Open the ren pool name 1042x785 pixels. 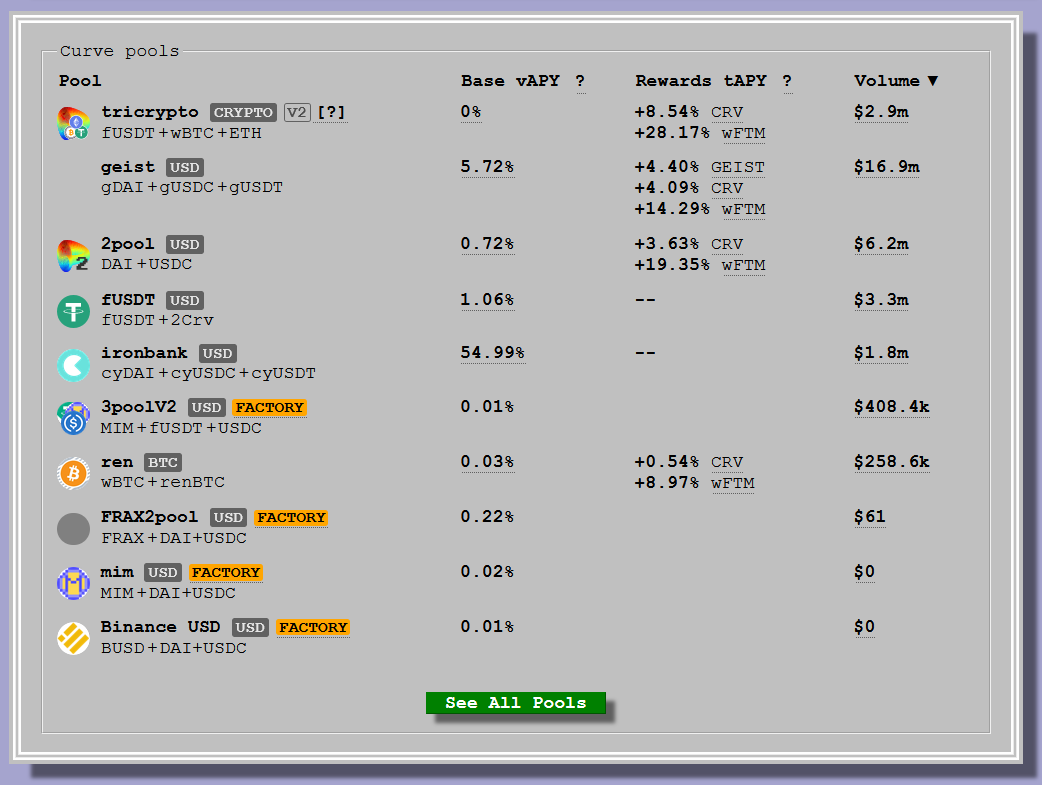[x=117, y=462]
